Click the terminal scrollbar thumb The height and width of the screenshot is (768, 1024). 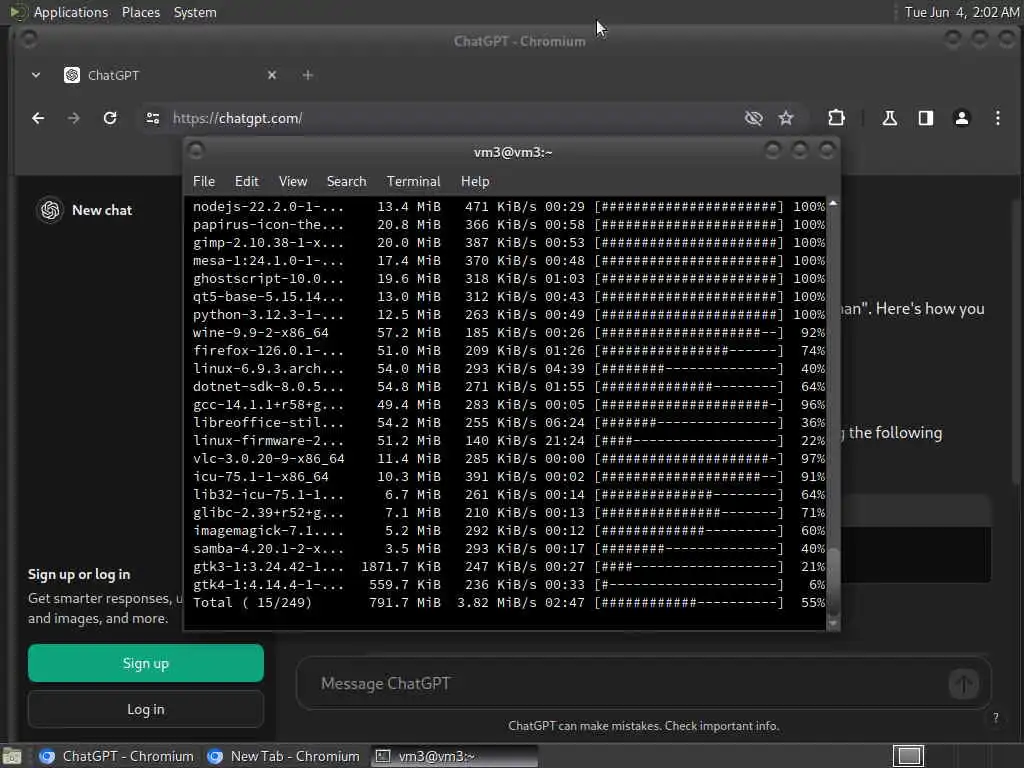833,581
